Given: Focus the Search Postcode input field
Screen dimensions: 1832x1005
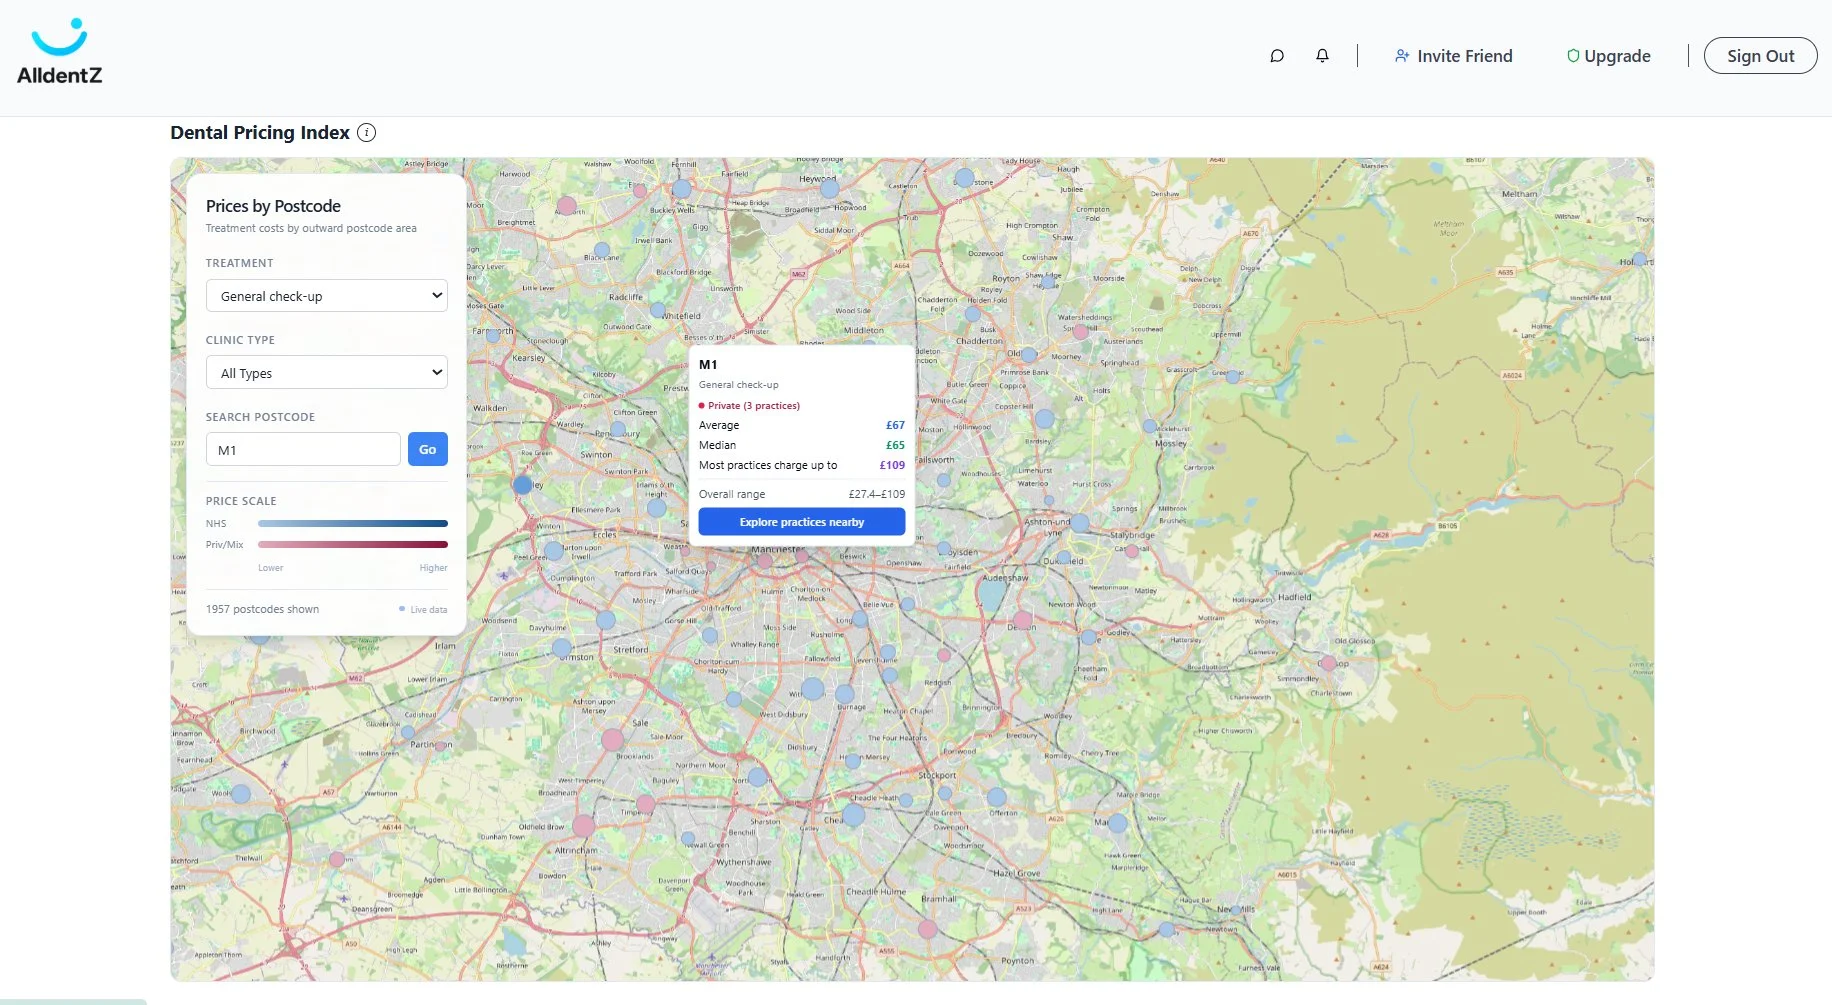Looking at the screenshot, I should click(303, 450).
